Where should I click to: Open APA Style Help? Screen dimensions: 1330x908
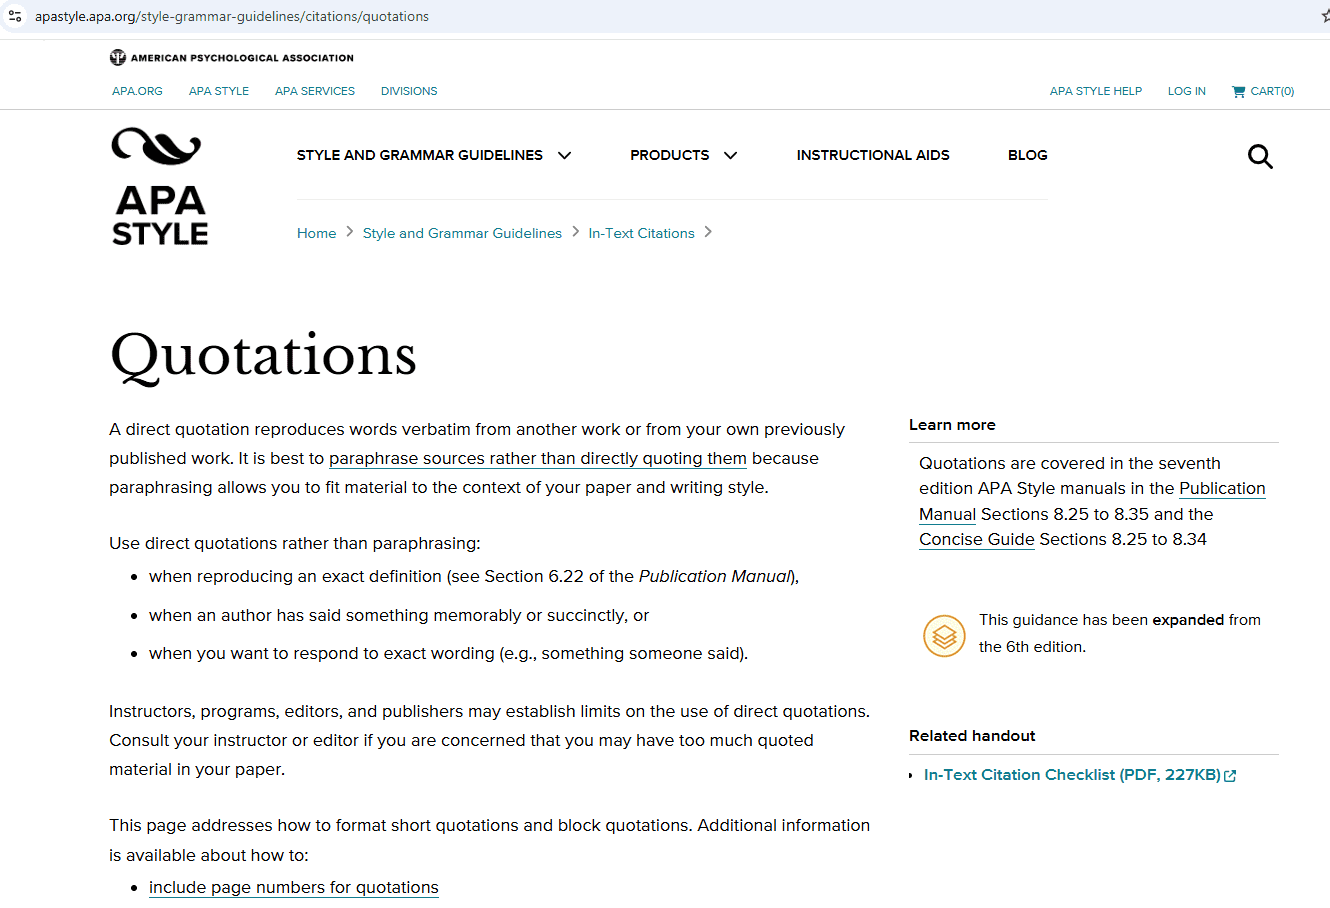(1096, 91)
